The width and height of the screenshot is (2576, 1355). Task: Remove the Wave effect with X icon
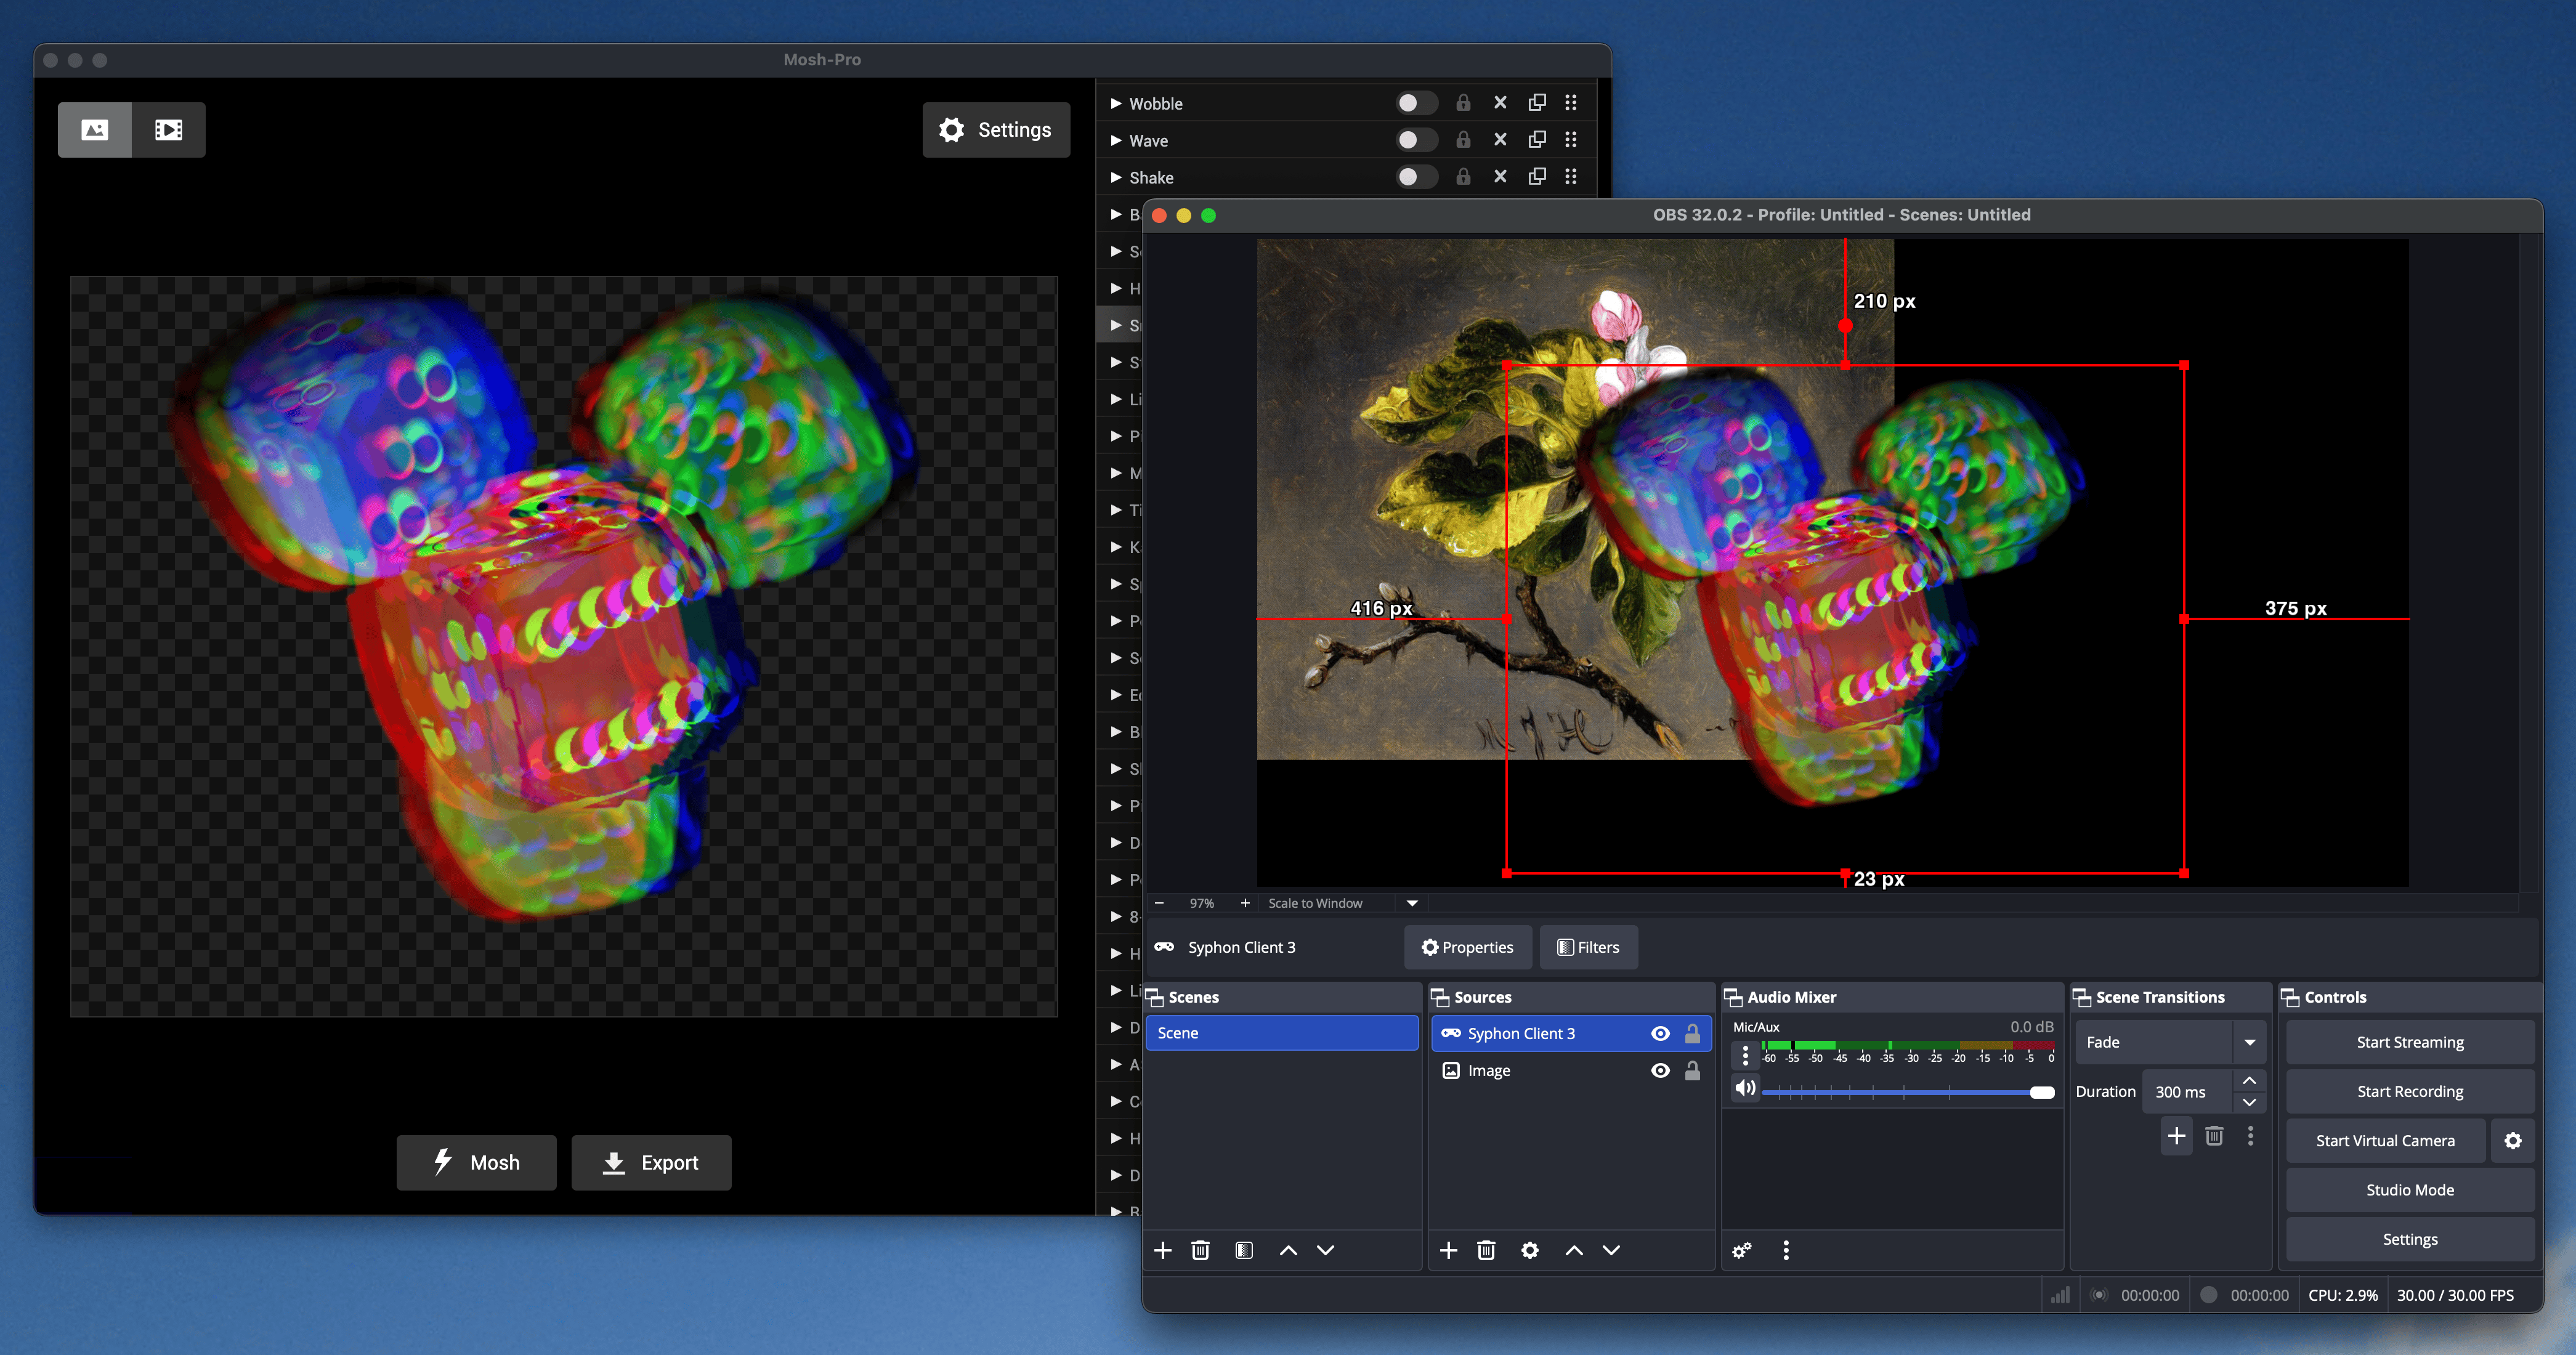(1500, 140)
